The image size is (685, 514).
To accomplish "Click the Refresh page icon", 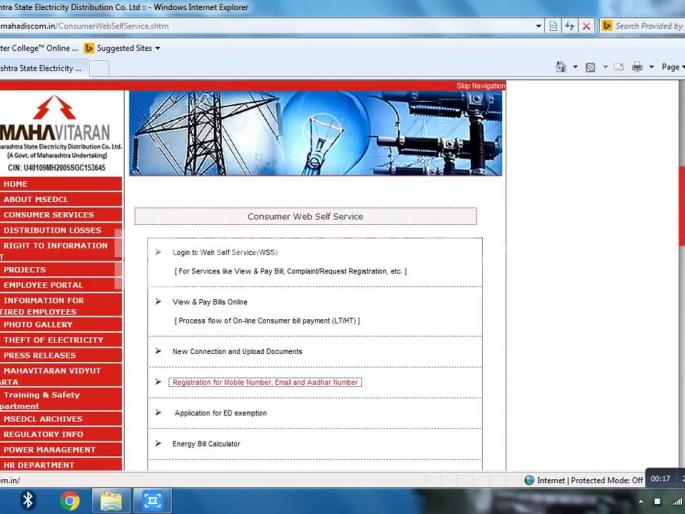I will pos(570,26).
